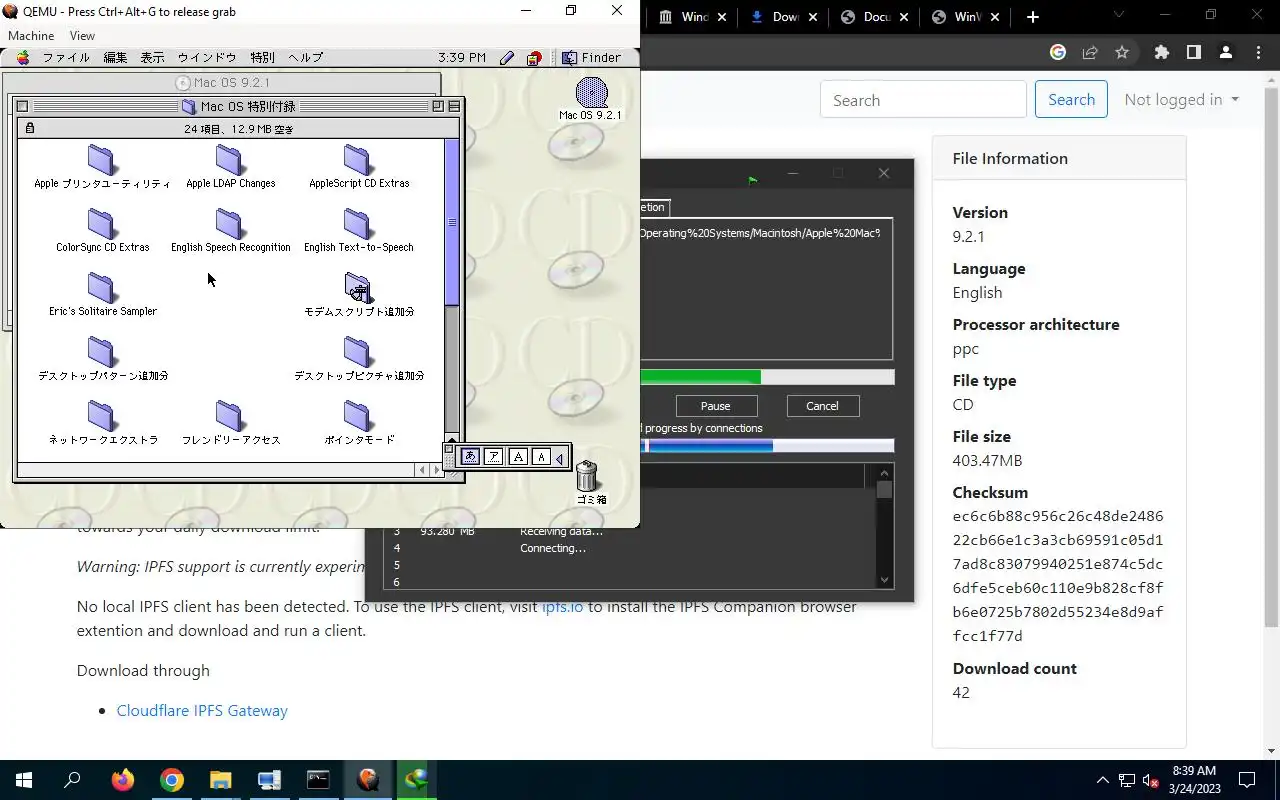Click the colorful icon left of the Finder menu

tap(534, 58)
